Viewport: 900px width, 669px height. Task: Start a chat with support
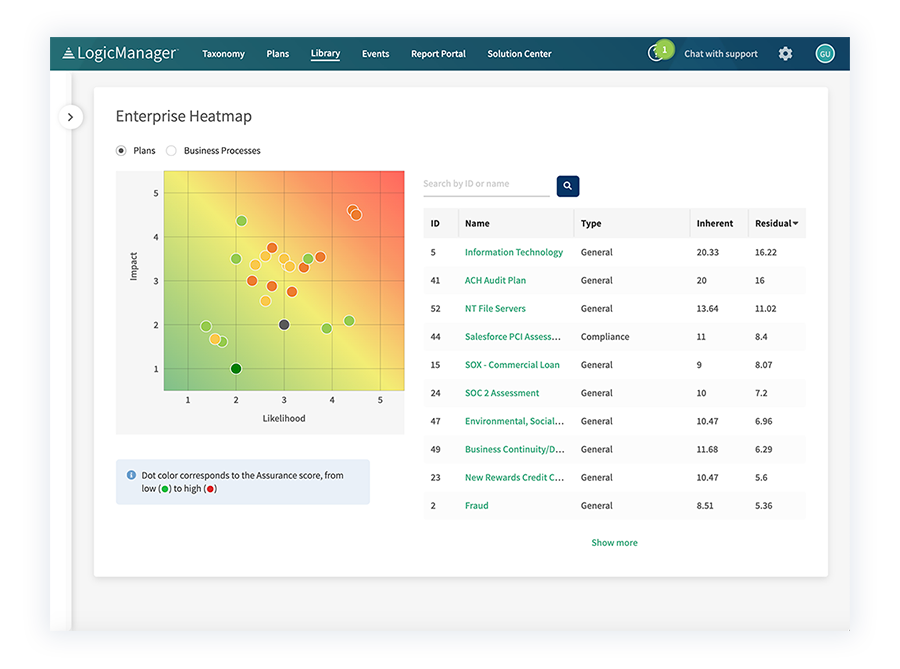[x=720, y=54]
